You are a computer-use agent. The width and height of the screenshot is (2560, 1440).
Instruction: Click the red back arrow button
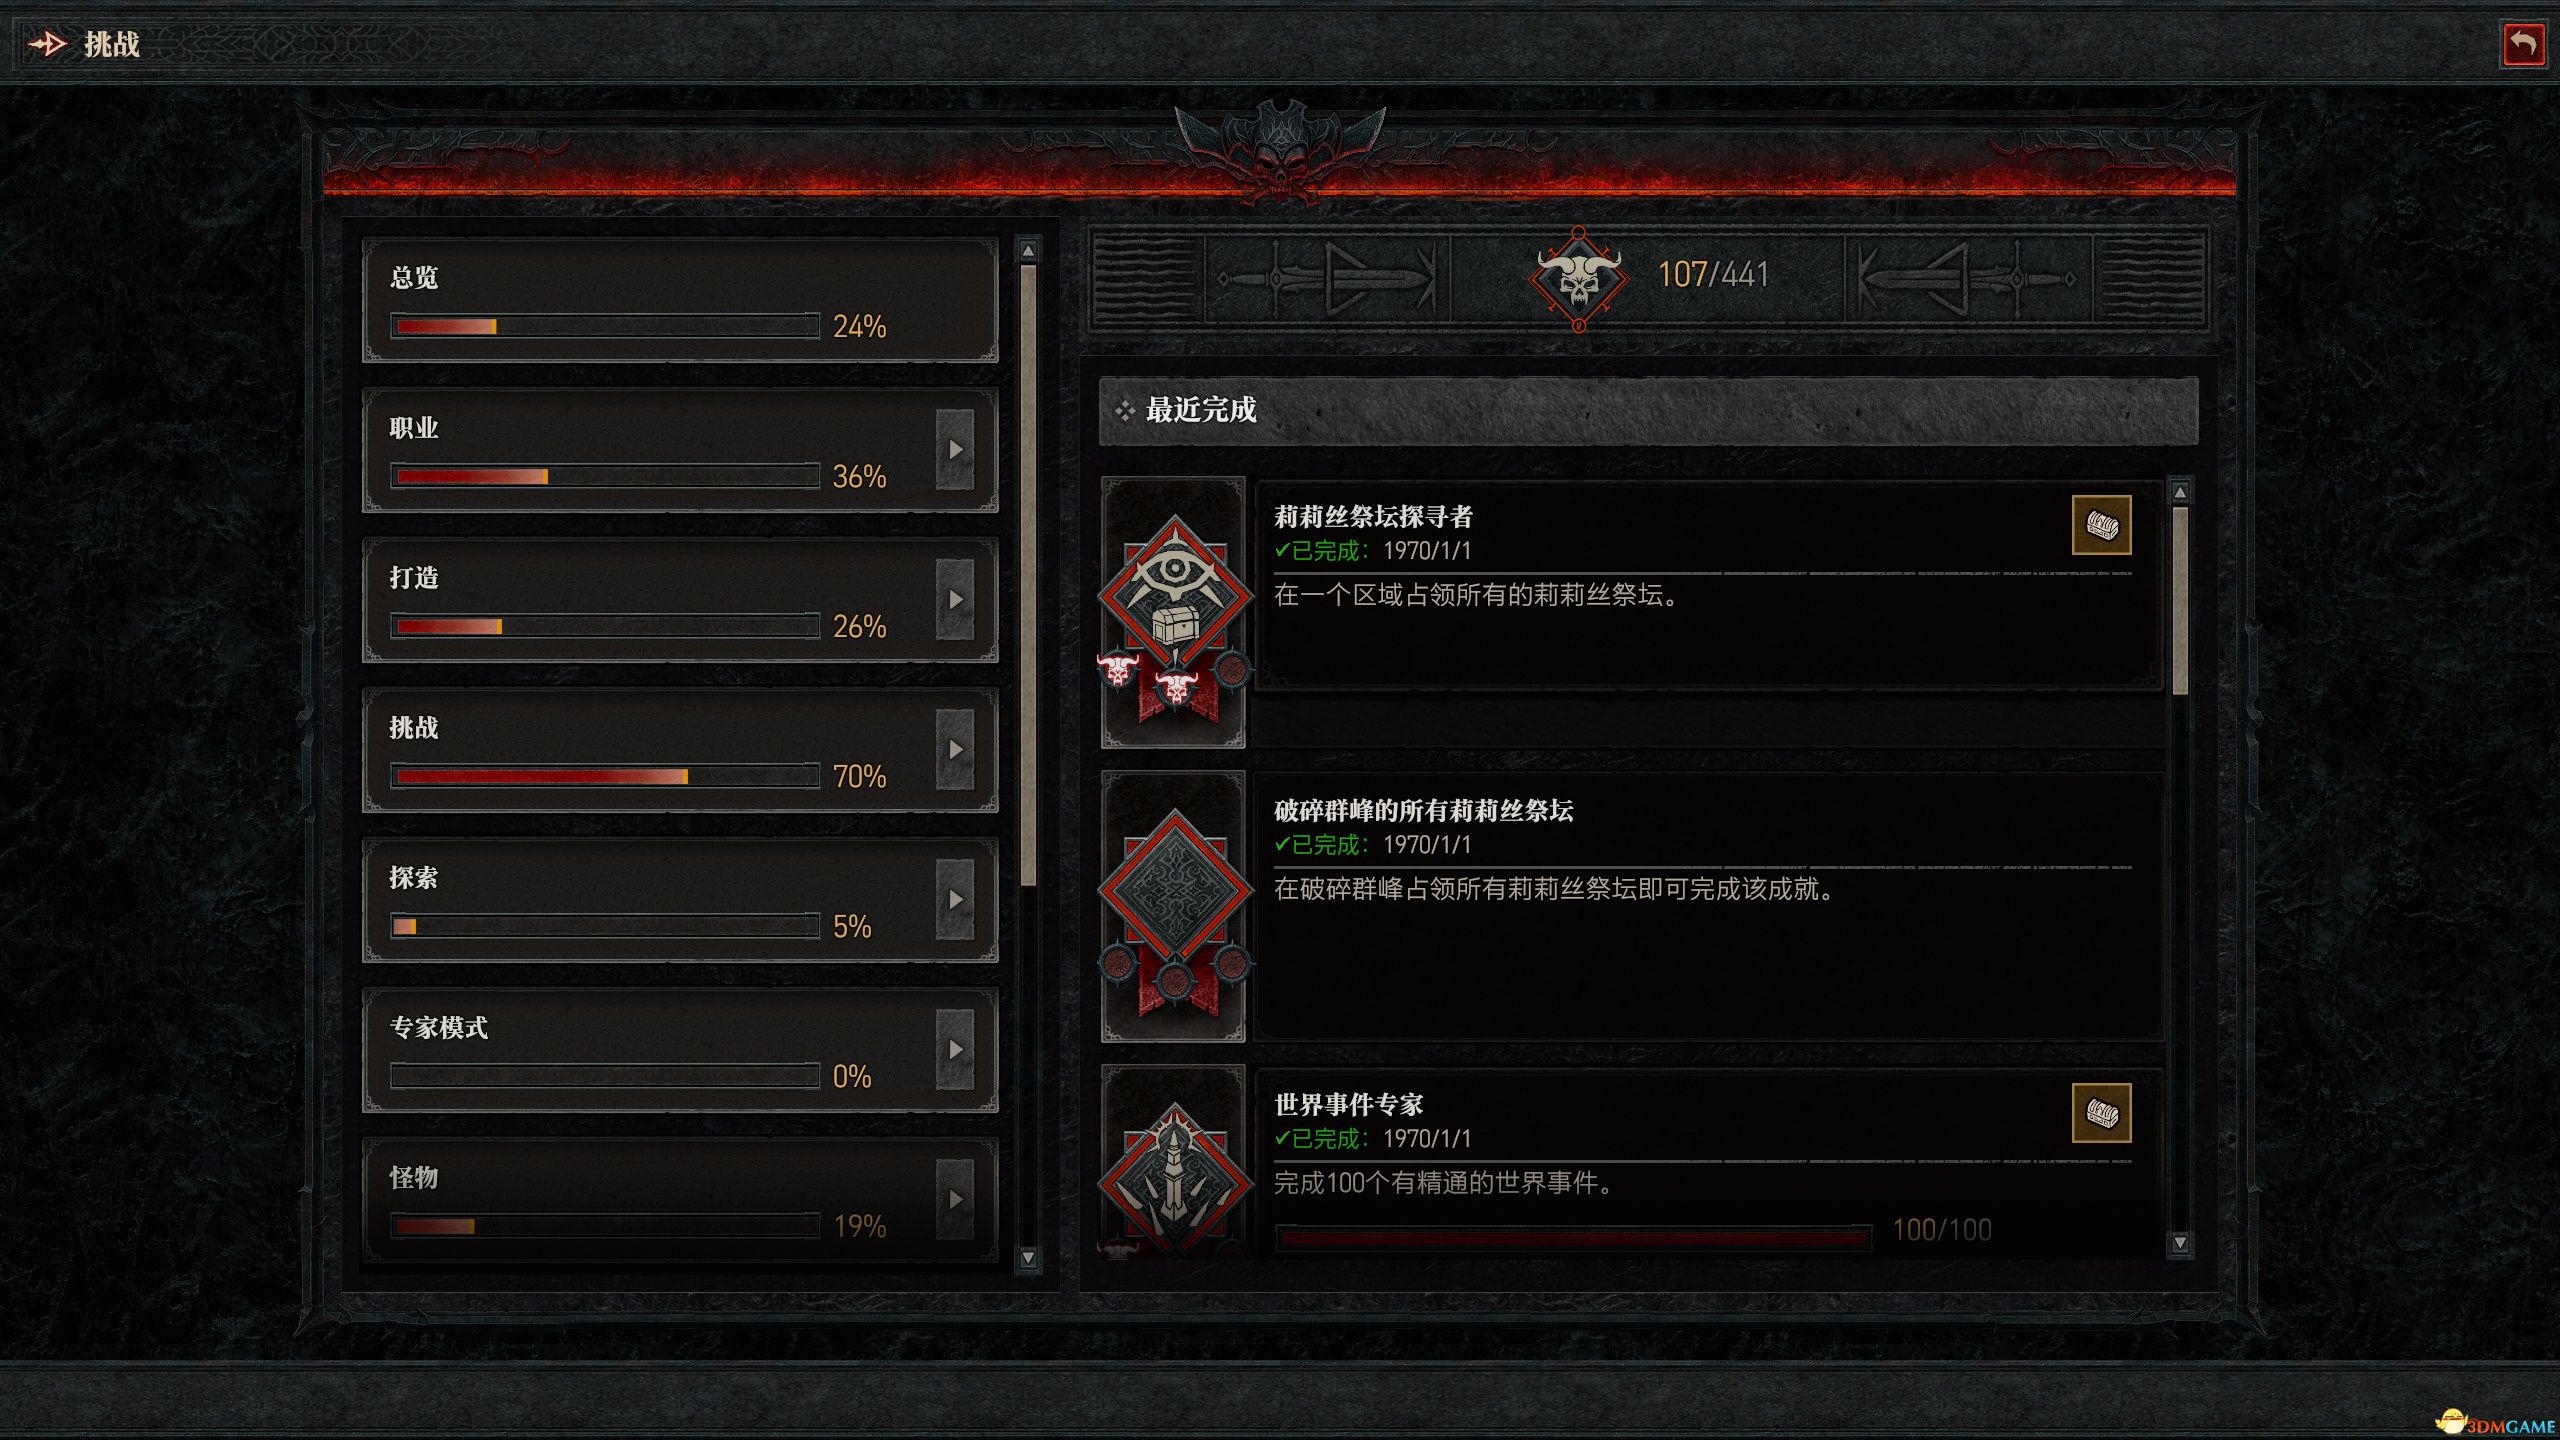[2522, 45]
